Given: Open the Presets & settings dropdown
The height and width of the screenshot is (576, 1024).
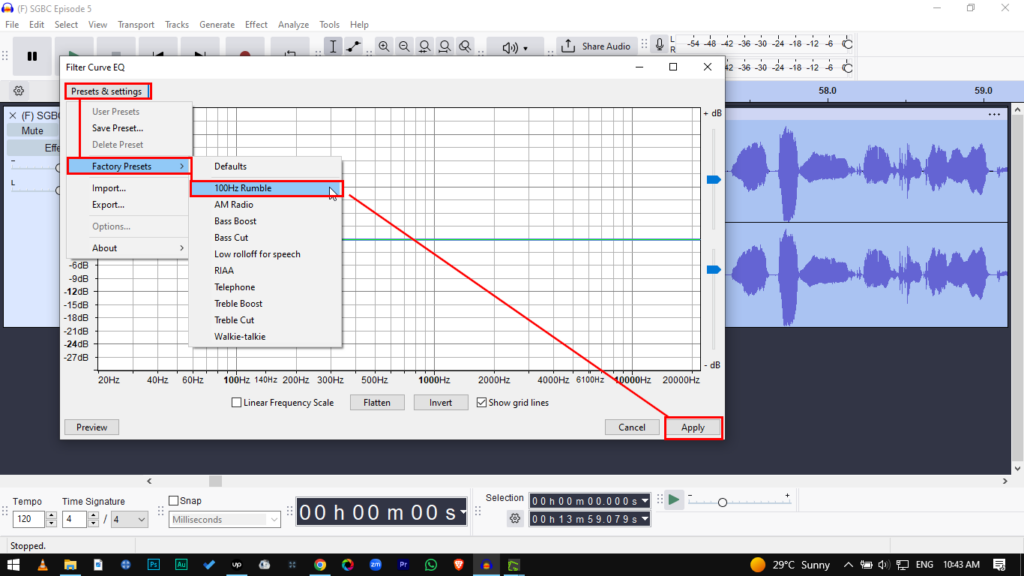Looking at the screenshot, I should coord(107,92).
